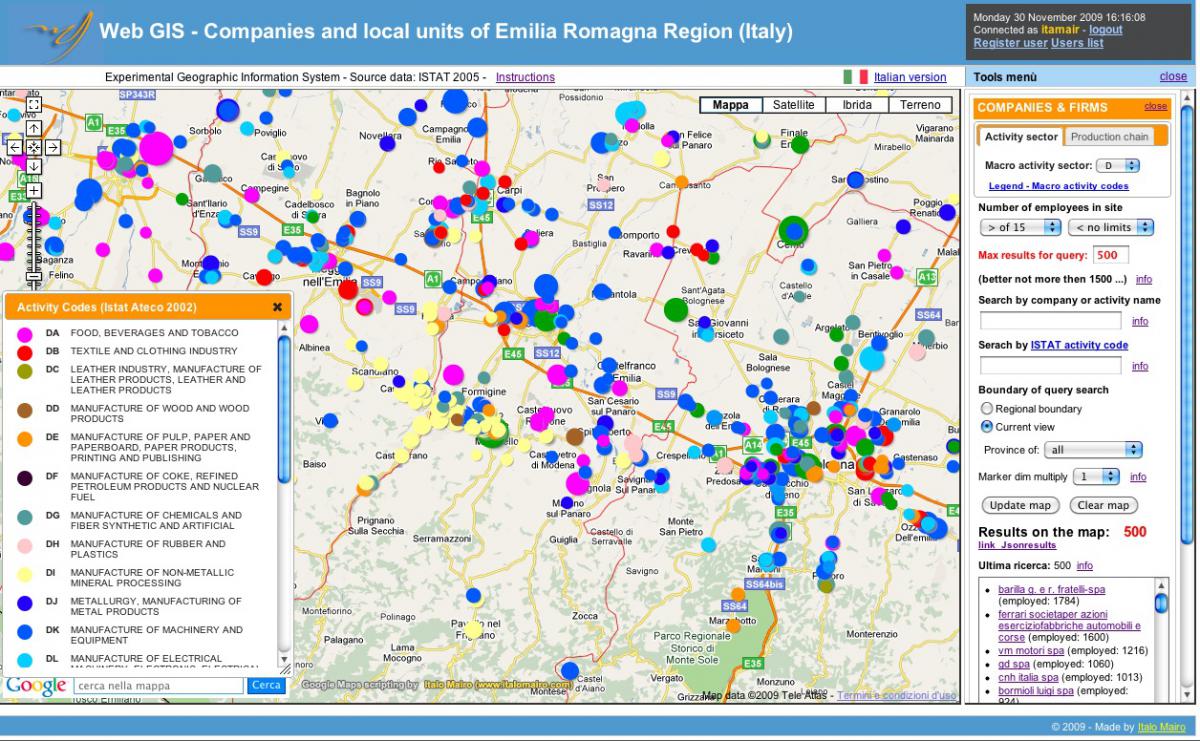
Task: Zoom out with the minus icon
Action: point(33,276)
